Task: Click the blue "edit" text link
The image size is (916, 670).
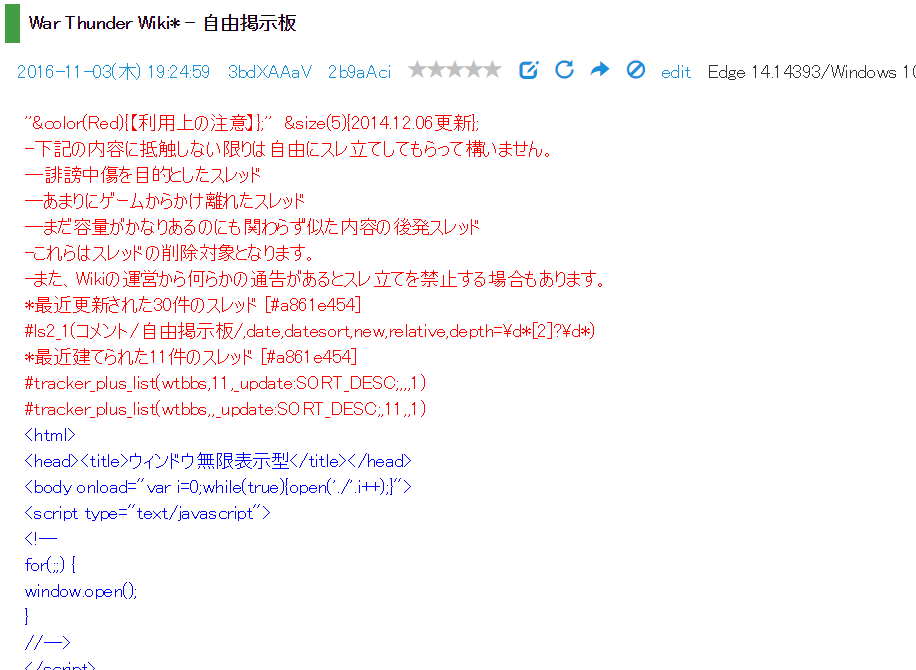Action: click(x=676, y=72)
